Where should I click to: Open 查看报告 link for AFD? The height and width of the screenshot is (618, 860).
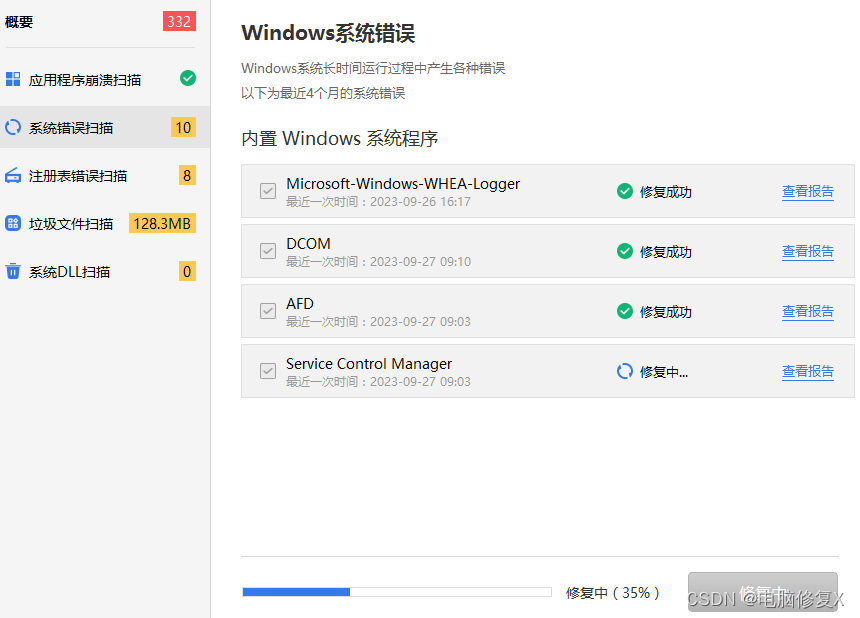click(x=807, y=311)
